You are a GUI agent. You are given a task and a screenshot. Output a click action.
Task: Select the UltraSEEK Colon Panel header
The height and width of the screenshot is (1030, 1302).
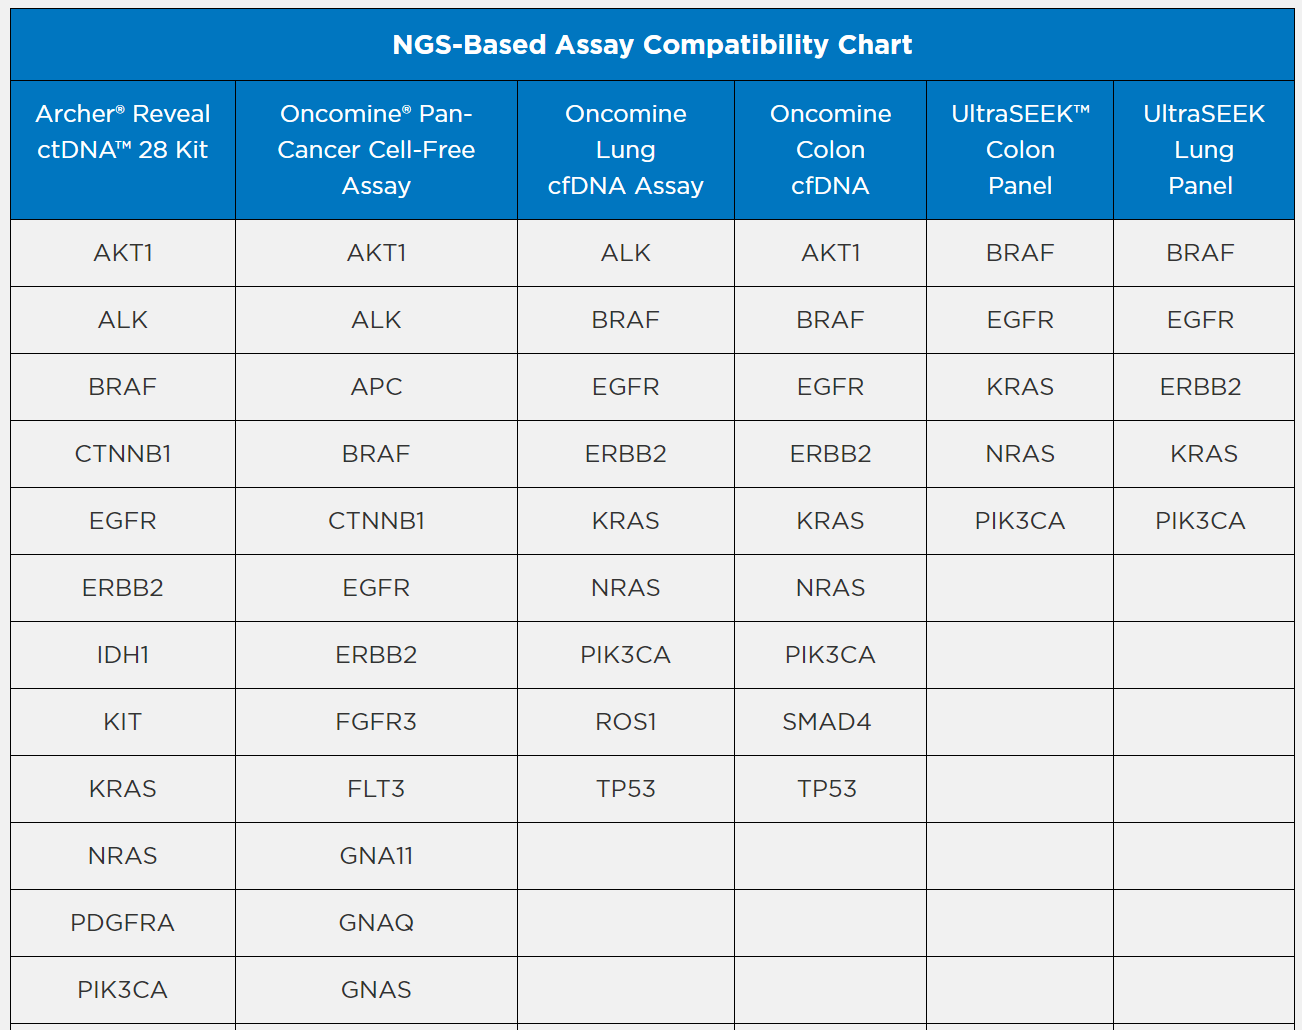coord(1020,150)
